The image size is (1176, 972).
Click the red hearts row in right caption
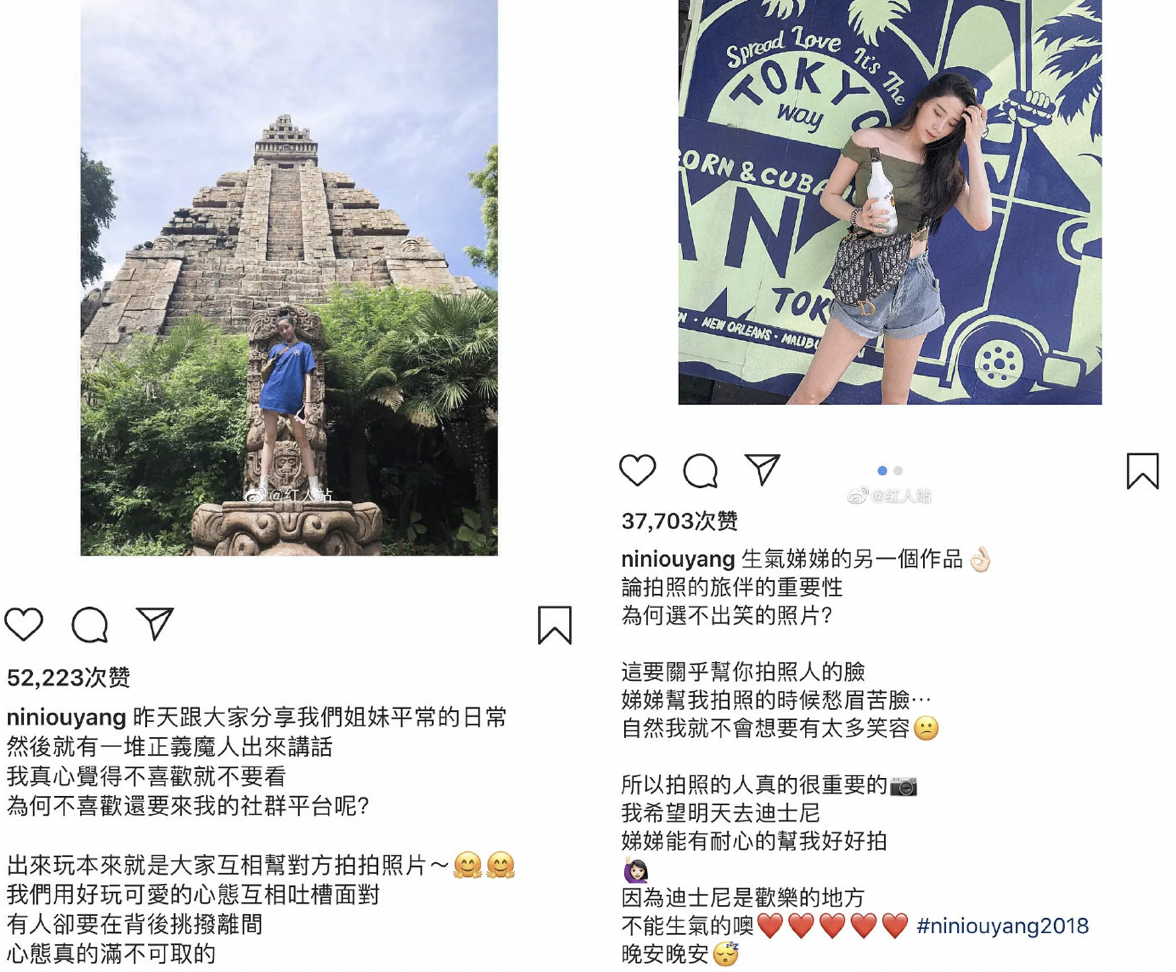click(832, 926)
